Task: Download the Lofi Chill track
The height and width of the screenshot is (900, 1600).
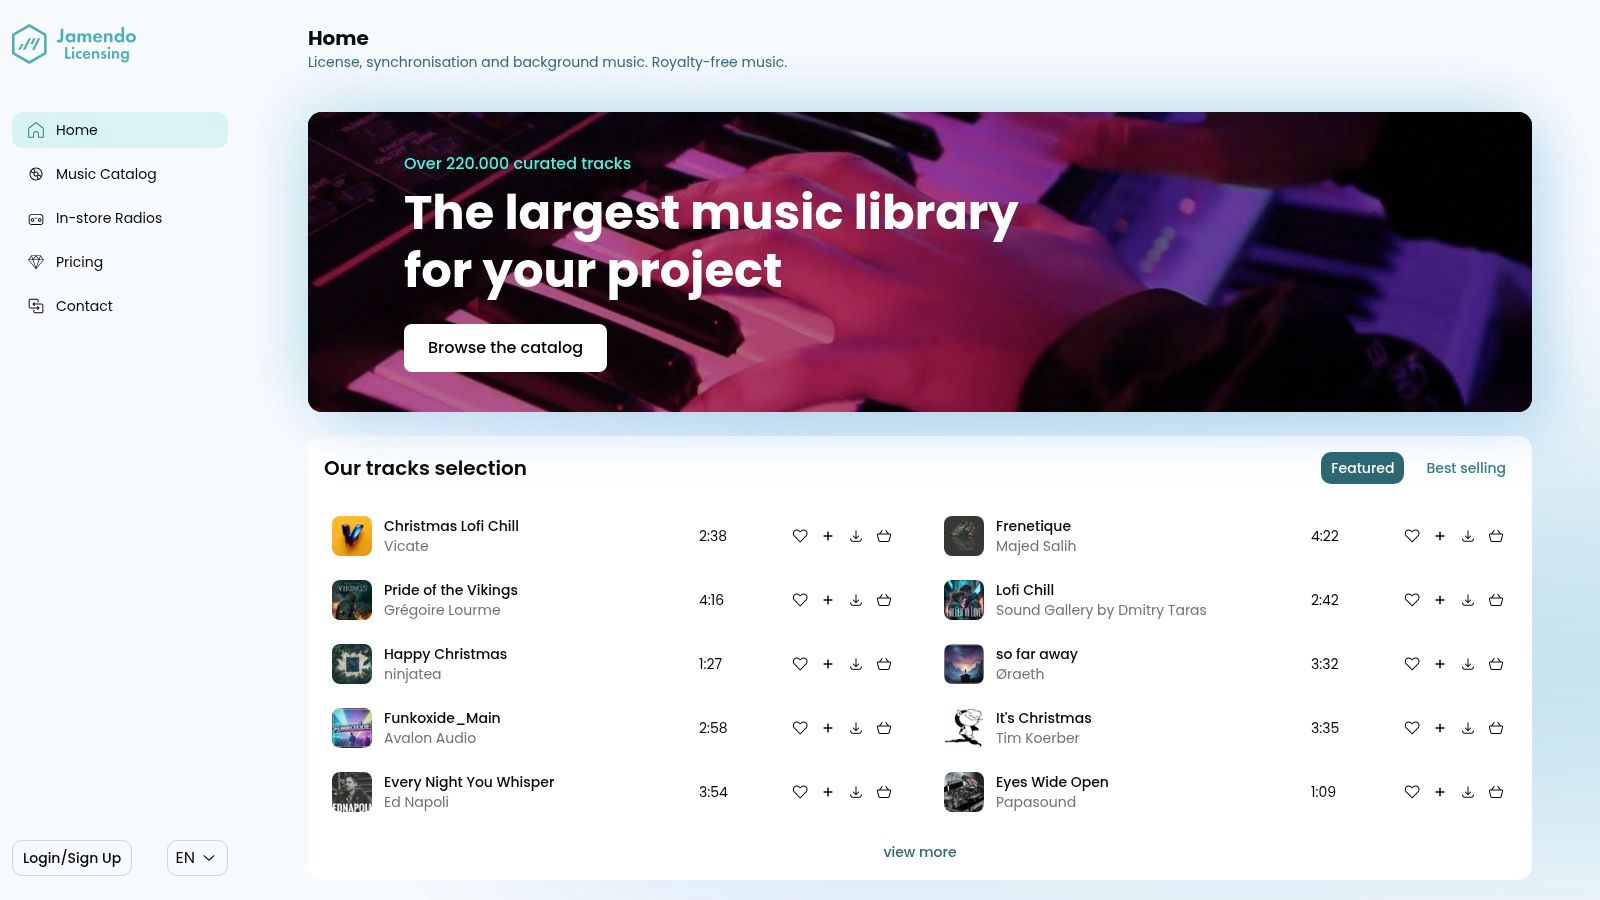Action: point(1468,600)
